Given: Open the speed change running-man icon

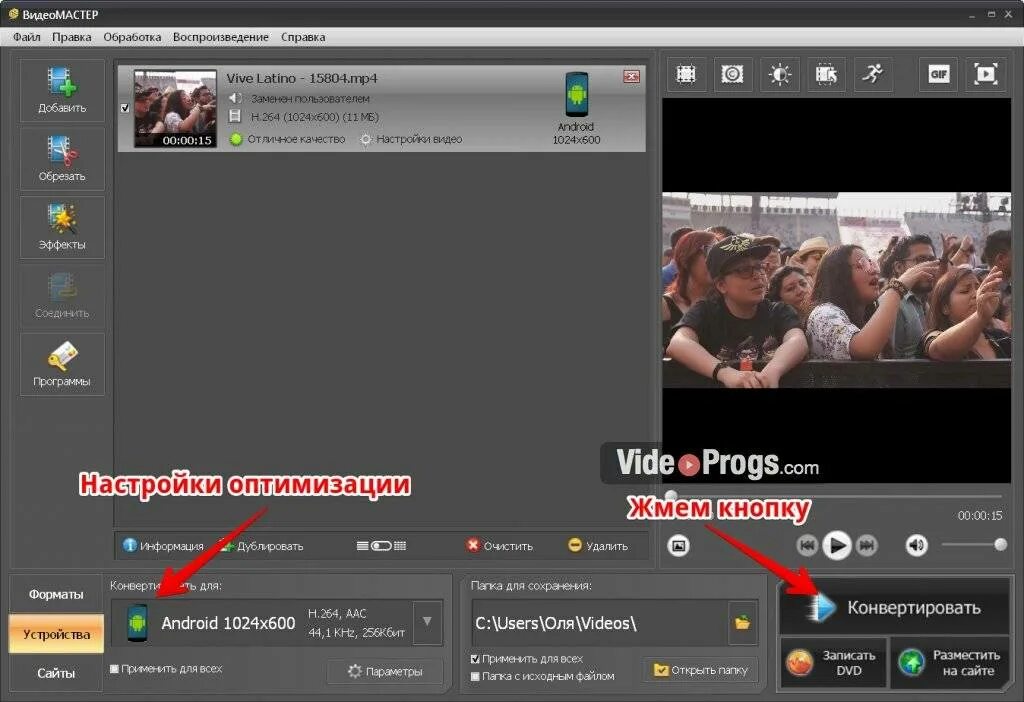Looking at the screenshot, I should (x=873, y=74).
